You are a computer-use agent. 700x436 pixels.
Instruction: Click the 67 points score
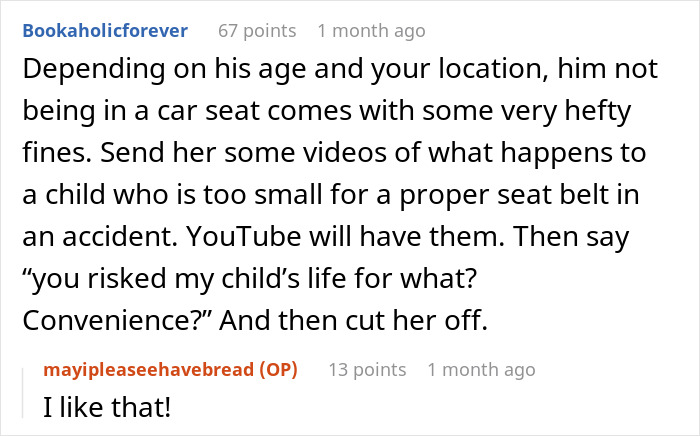click(x=257, y=31)
